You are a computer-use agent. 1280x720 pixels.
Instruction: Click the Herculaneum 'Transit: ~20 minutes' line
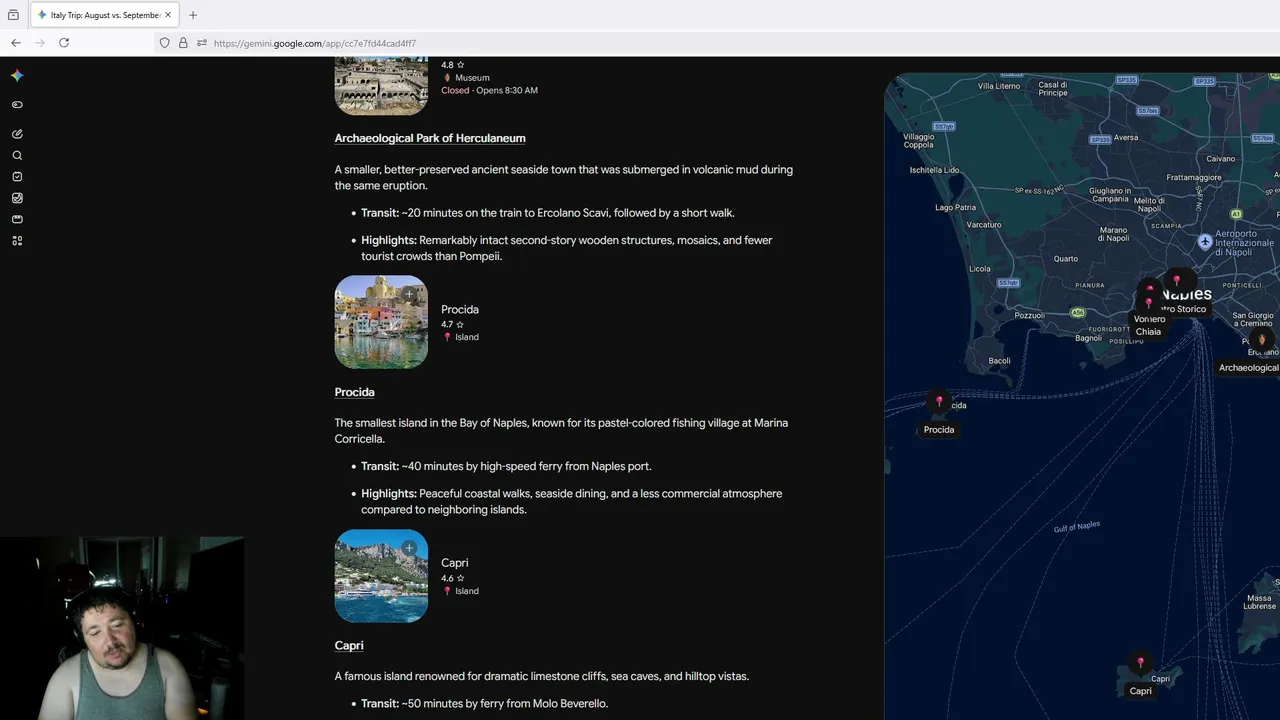click(x=548, y=213)
